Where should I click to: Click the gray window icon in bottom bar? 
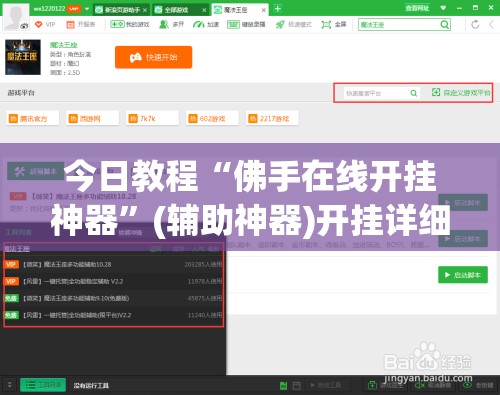point(296,386)
